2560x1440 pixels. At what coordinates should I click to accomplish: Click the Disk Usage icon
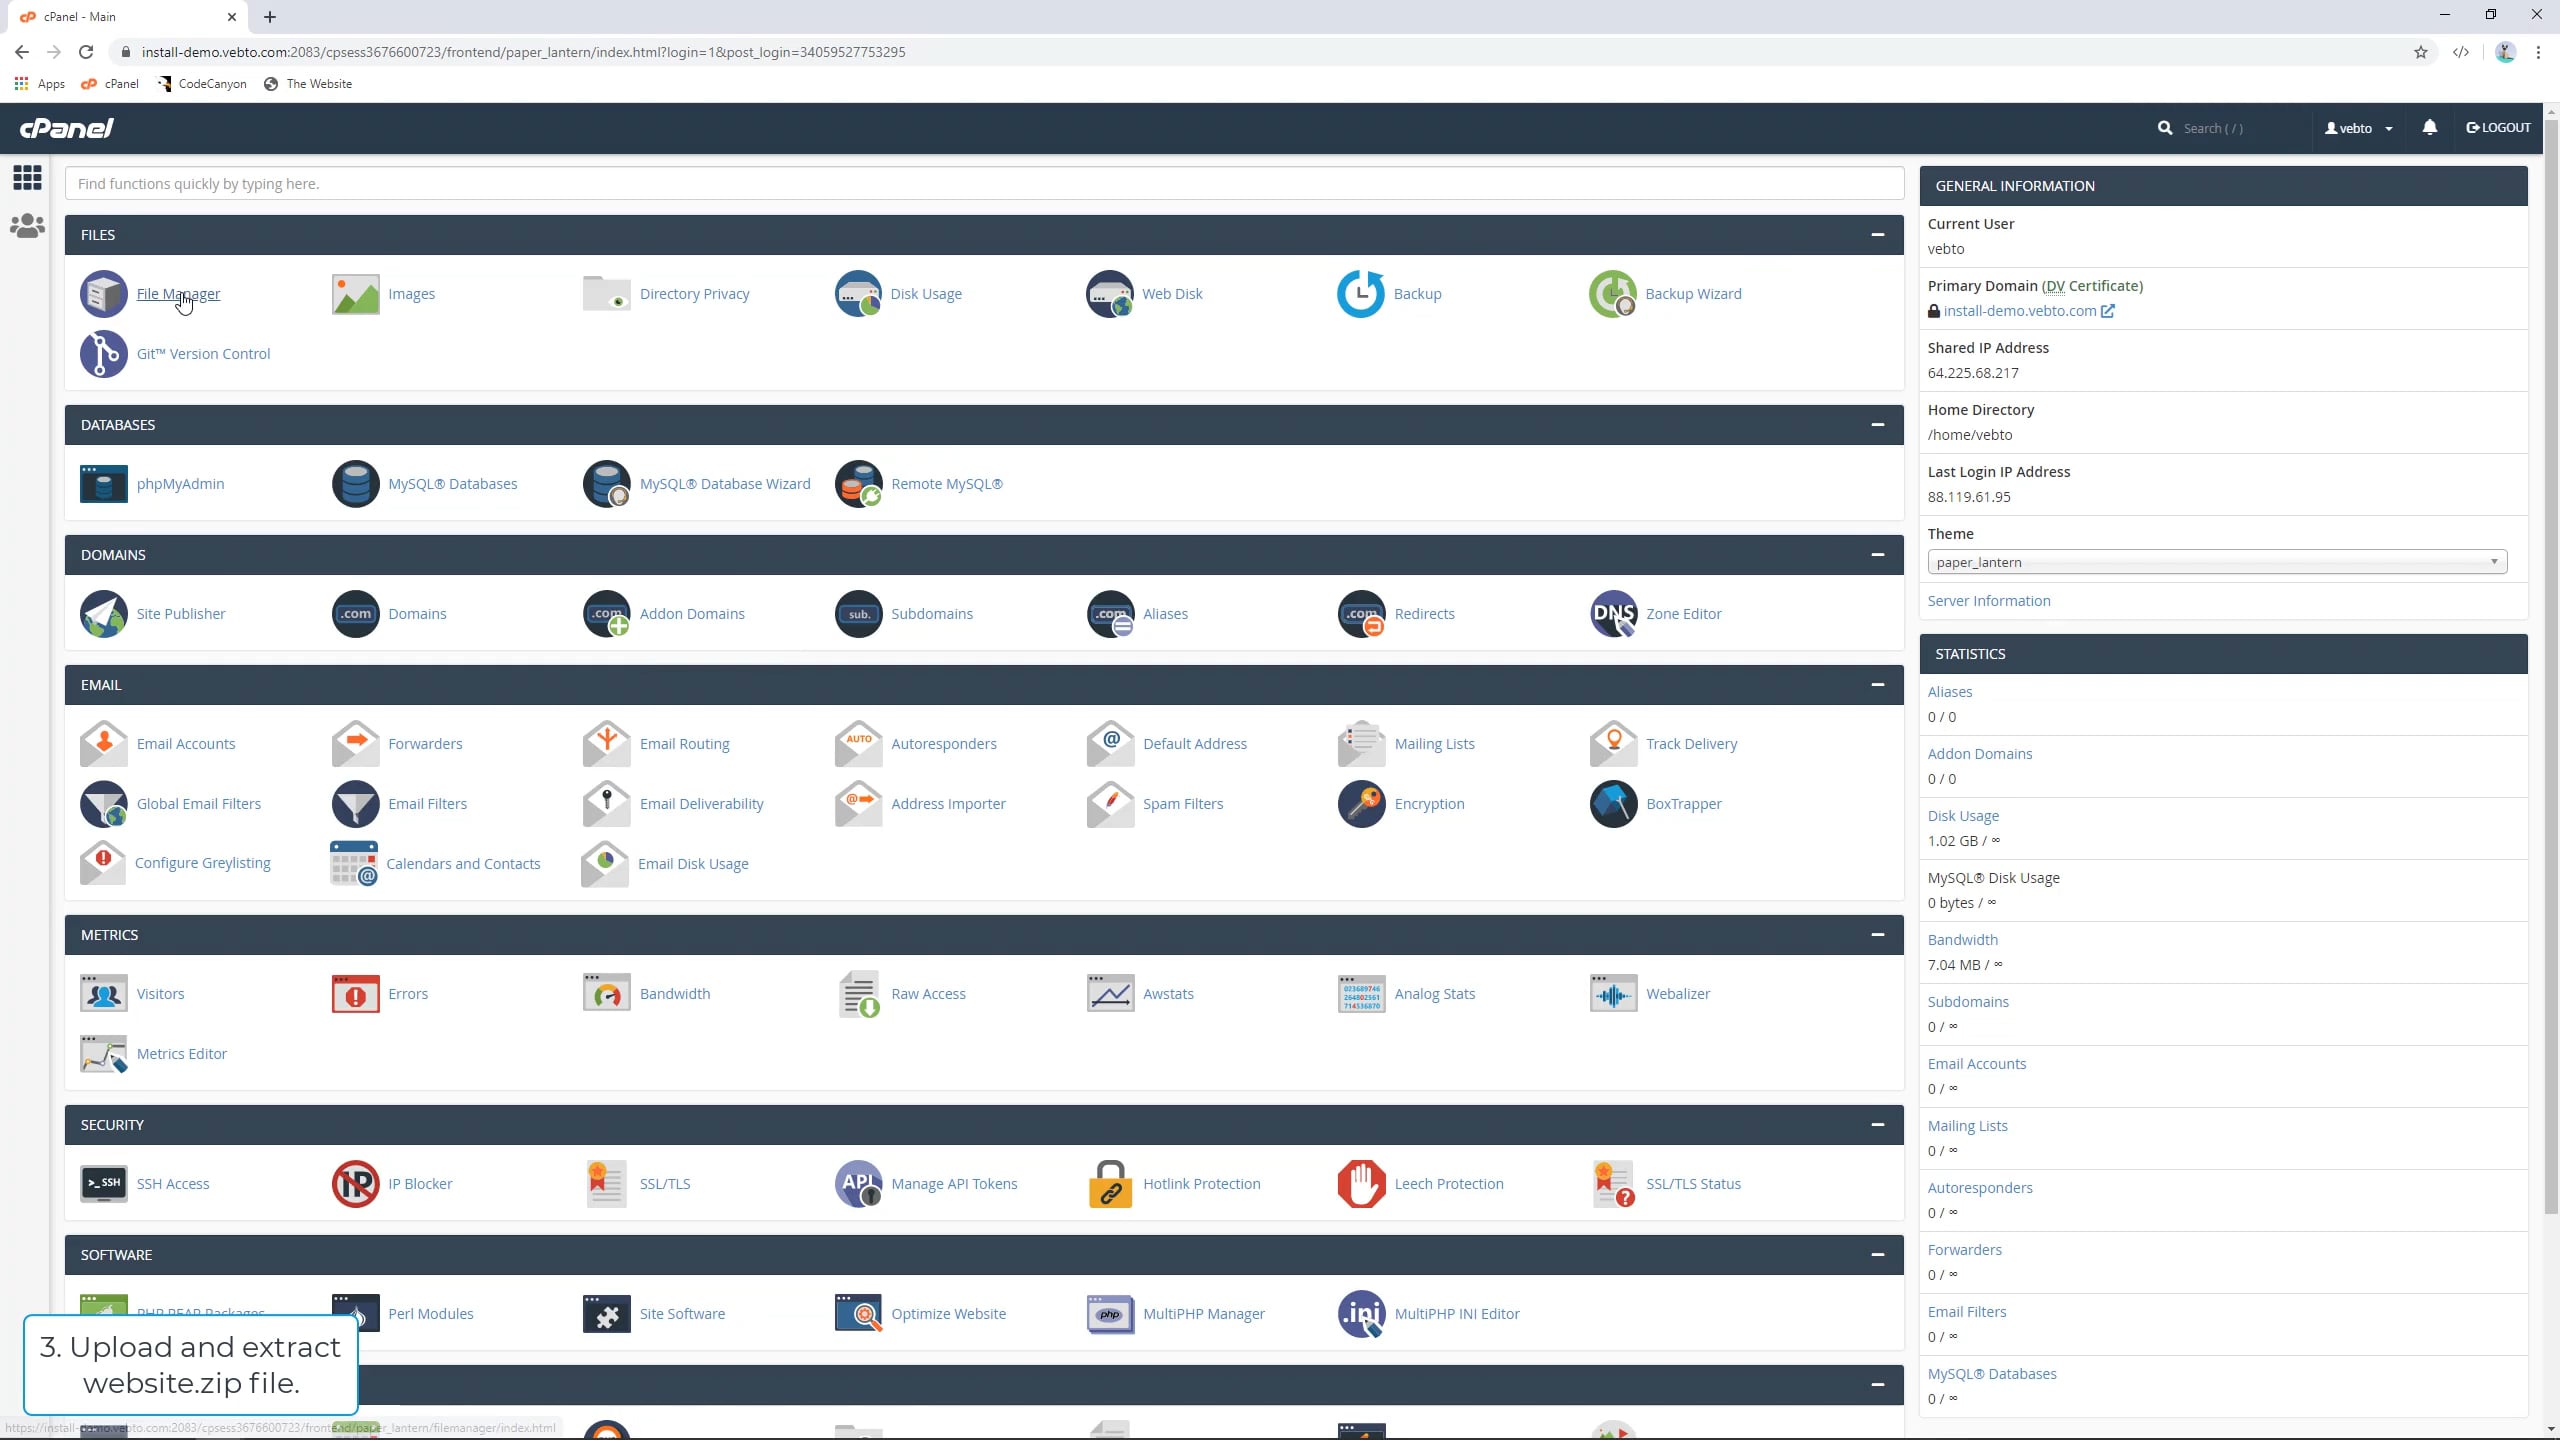pos(858,294)
